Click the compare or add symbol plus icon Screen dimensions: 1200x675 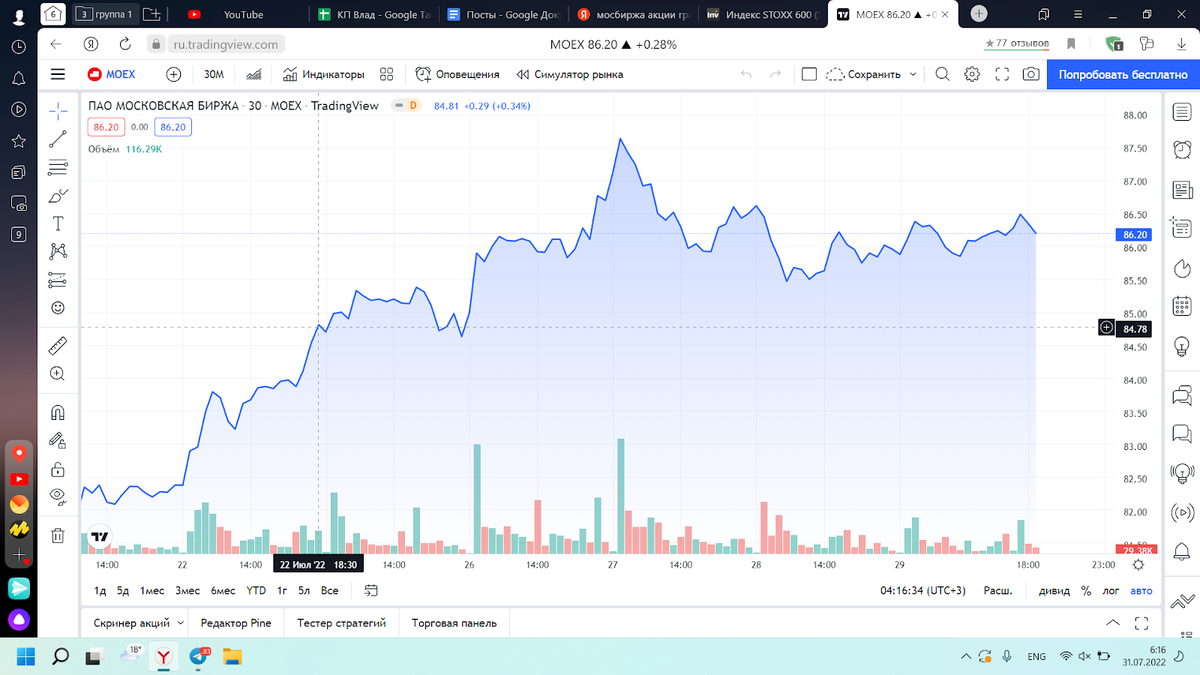173,74
